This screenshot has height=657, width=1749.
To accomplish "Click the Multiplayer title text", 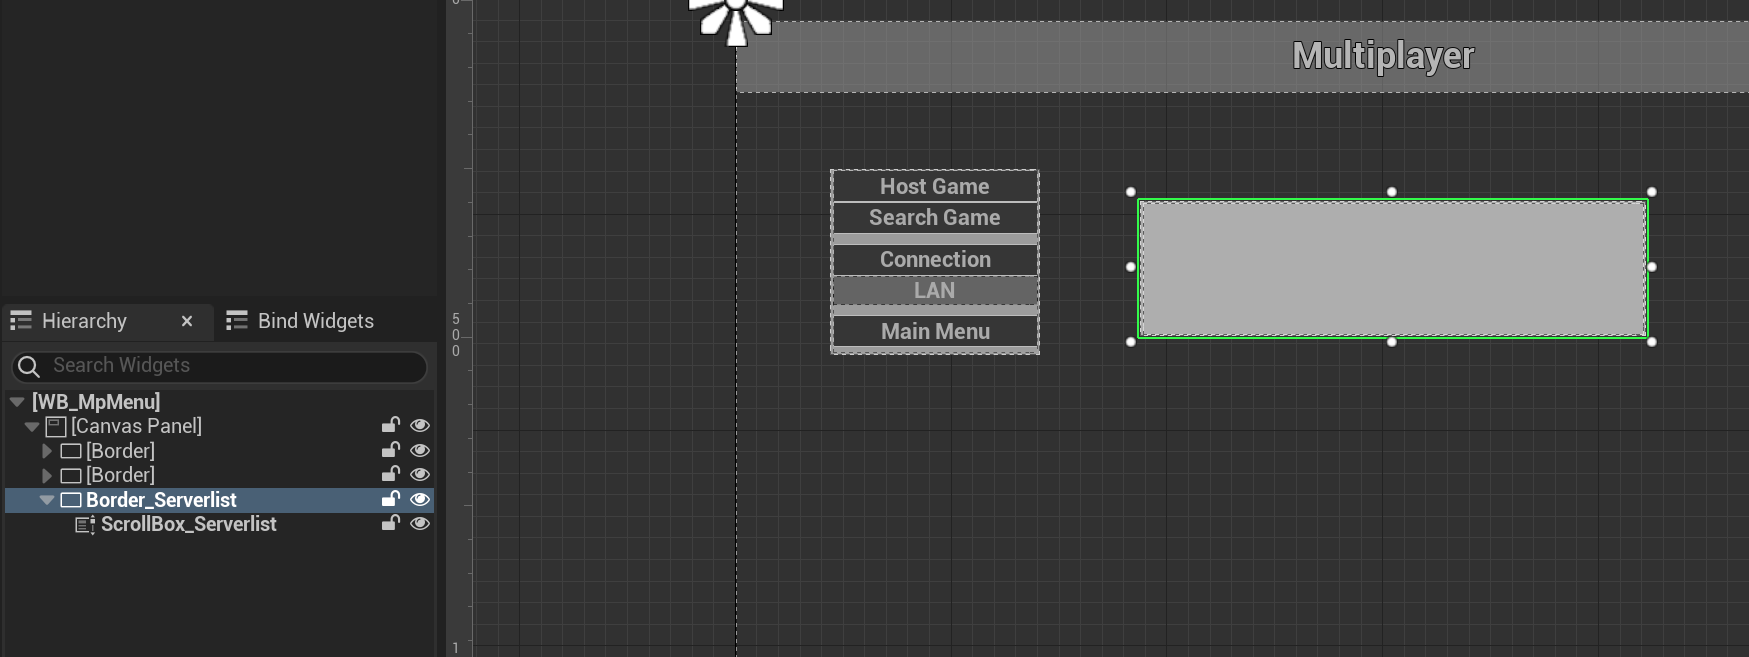I will pyautogui.click(x=1383, y=56).
